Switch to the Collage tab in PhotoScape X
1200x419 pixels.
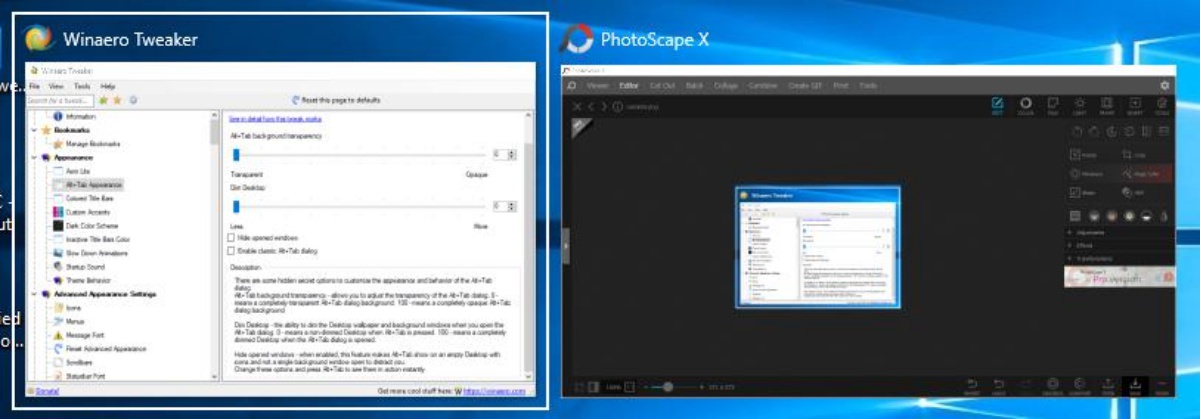click(726, 86)
